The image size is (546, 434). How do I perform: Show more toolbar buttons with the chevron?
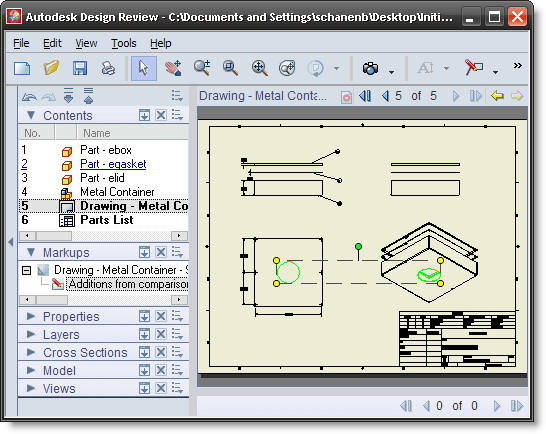point(518,65)
